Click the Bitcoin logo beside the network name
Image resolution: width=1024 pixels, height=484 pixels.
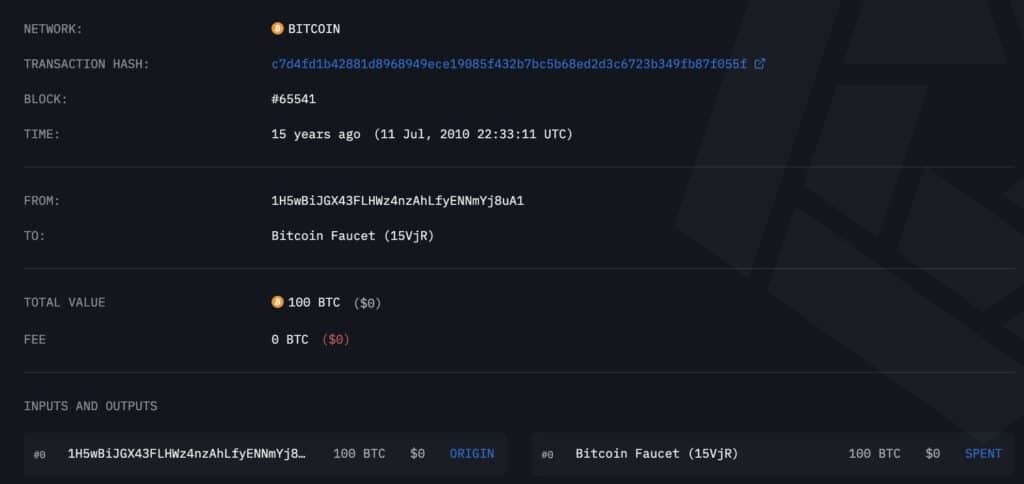[x=278, y=29]
